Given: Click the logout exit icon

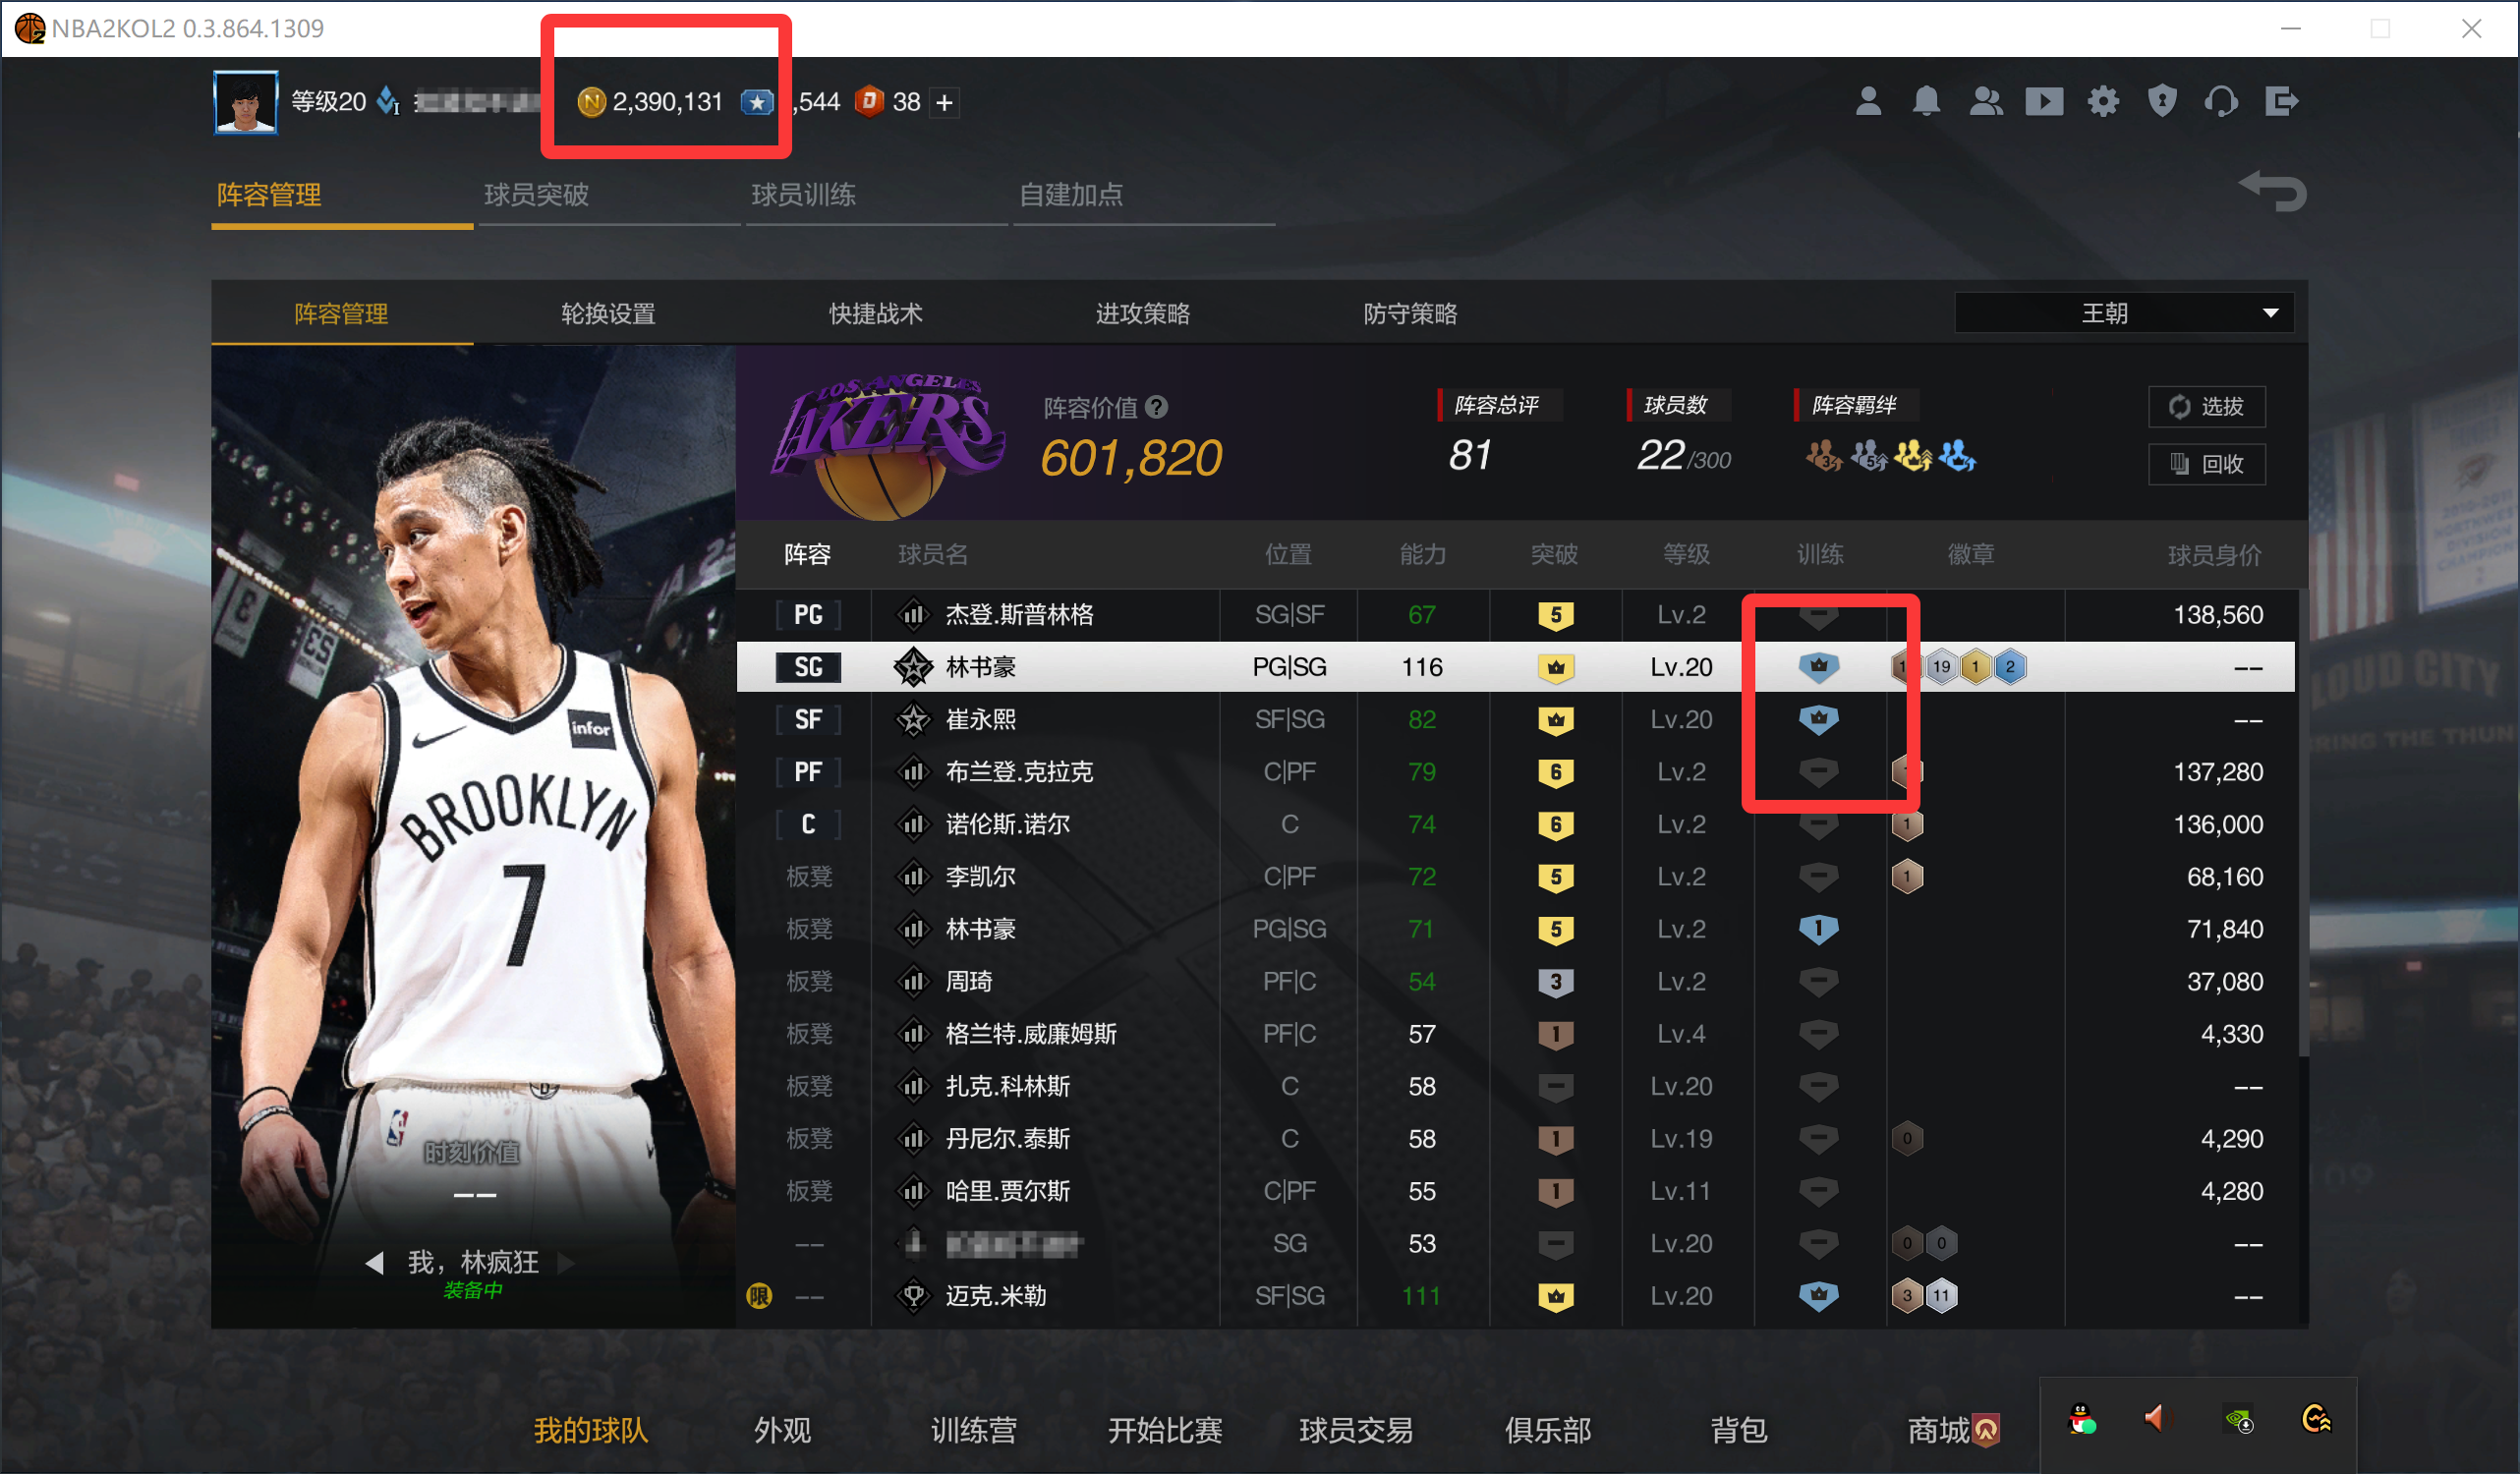Looking at the screenshot, I should (2281, 101).
